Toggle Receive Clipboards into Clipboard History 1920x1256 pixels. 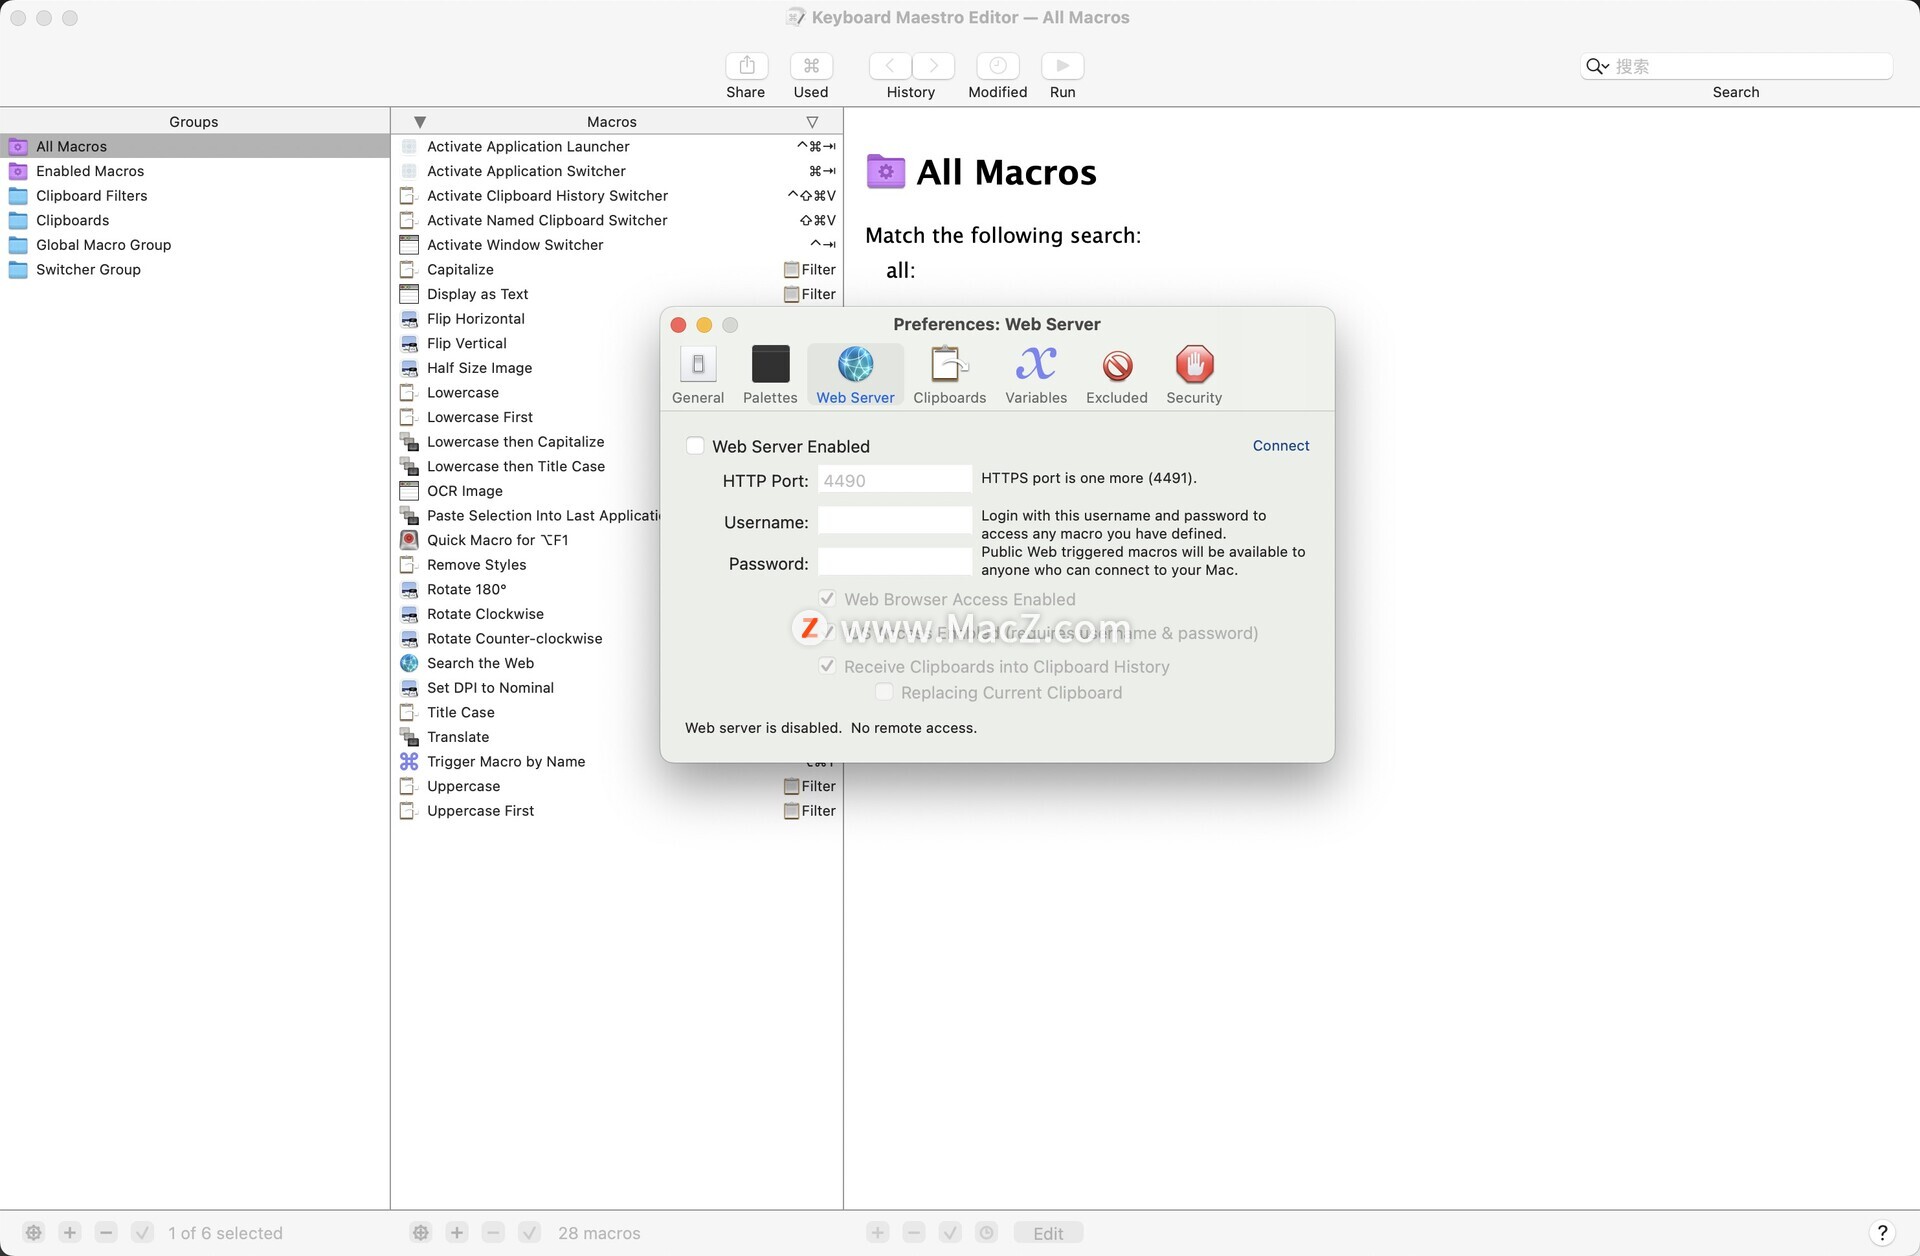pyautogui.click(x=827, y=666)
